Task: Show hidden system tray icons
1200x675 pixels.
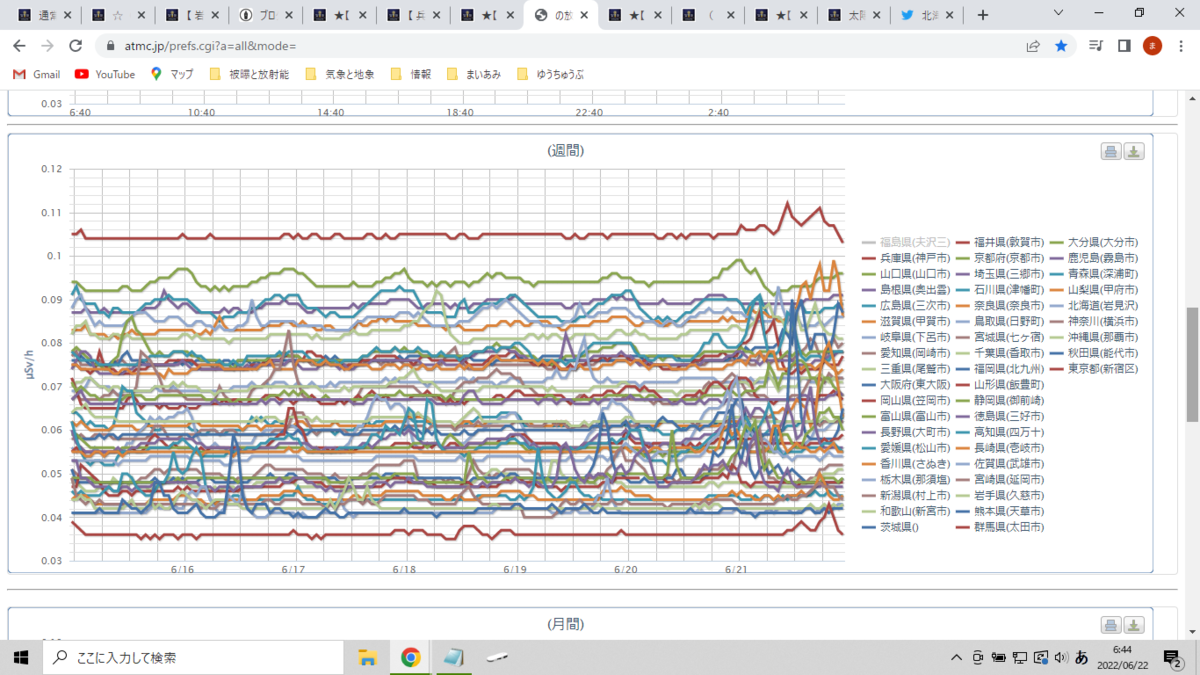Action: 957,657
